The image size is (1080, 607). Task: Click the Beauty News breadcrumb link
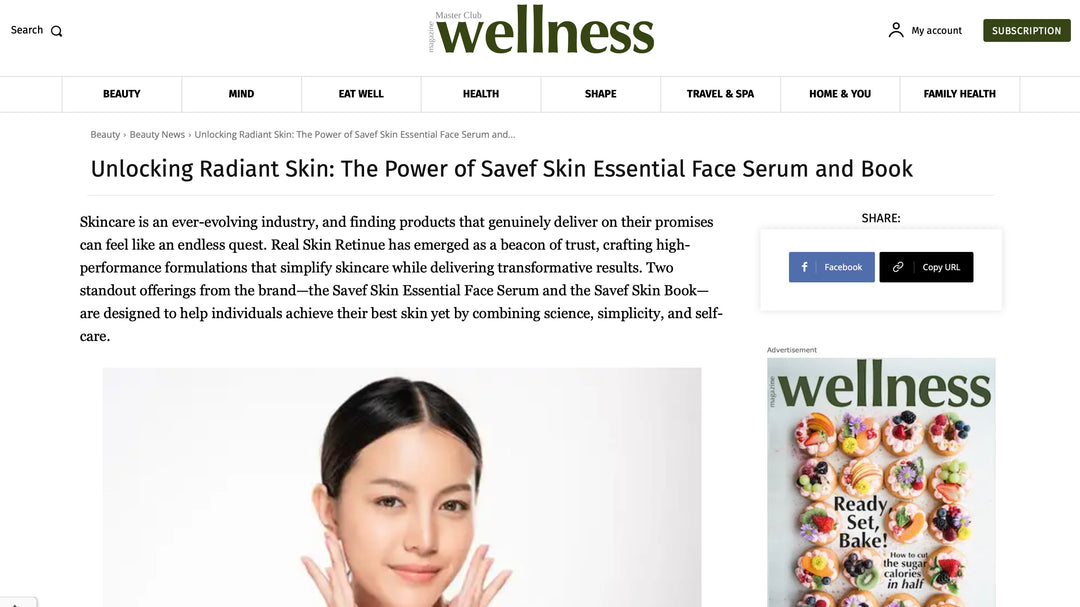pos(157,134)
